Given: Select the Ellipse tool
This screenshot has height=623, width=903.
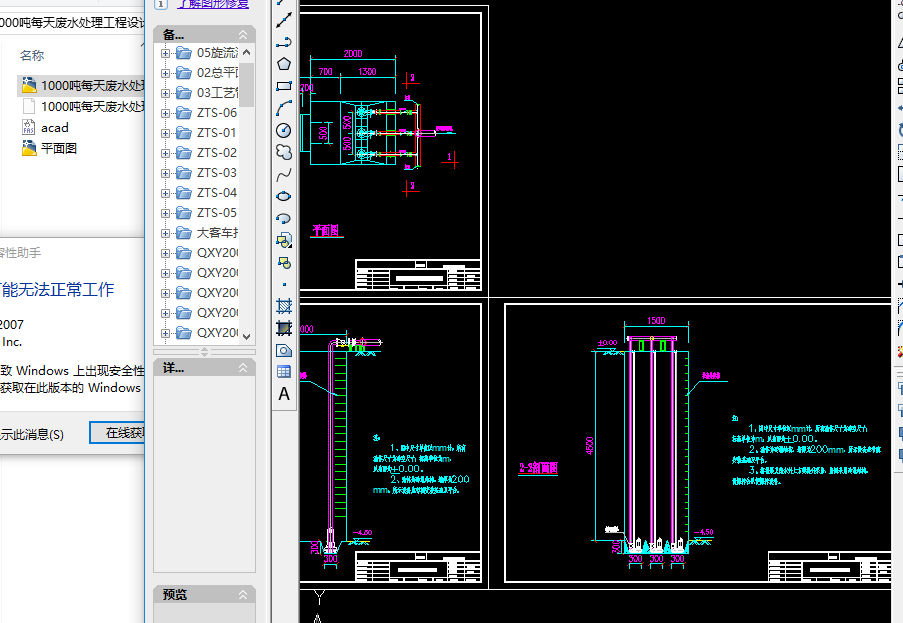Looking at the screenshot, I should (284, 196).
